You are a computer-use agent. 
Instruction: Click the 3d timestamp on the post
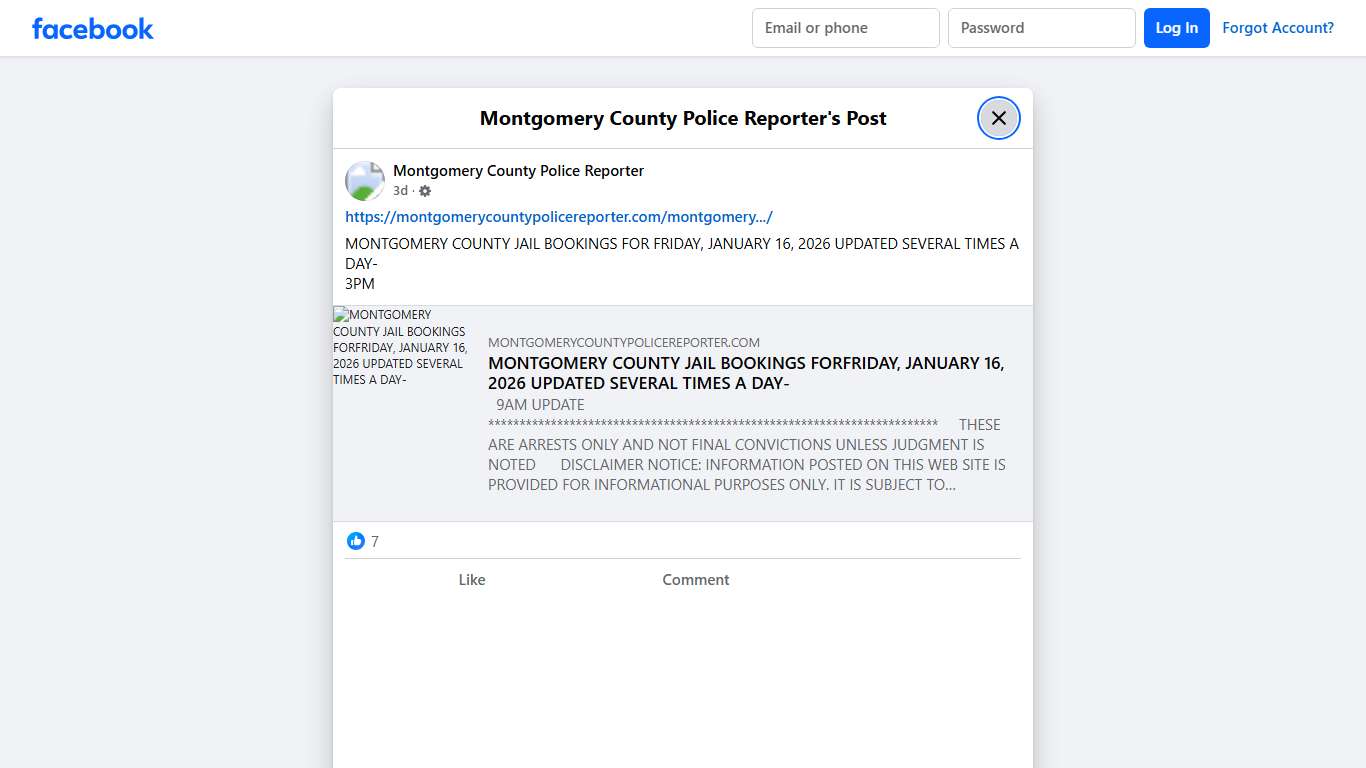point(399,190)
